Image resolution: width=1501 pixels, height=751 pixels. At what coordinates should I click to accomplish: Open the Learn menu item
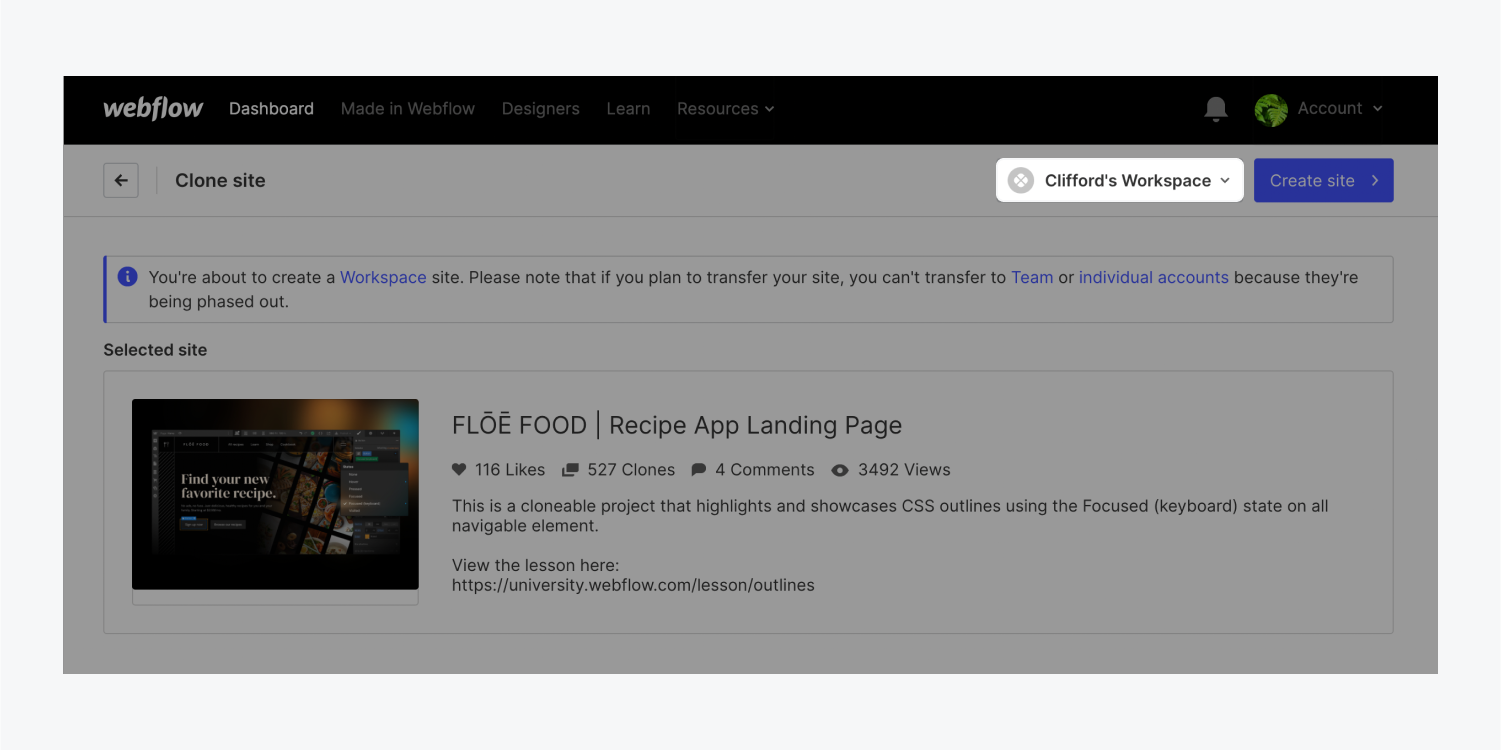[x=628, y=108]
